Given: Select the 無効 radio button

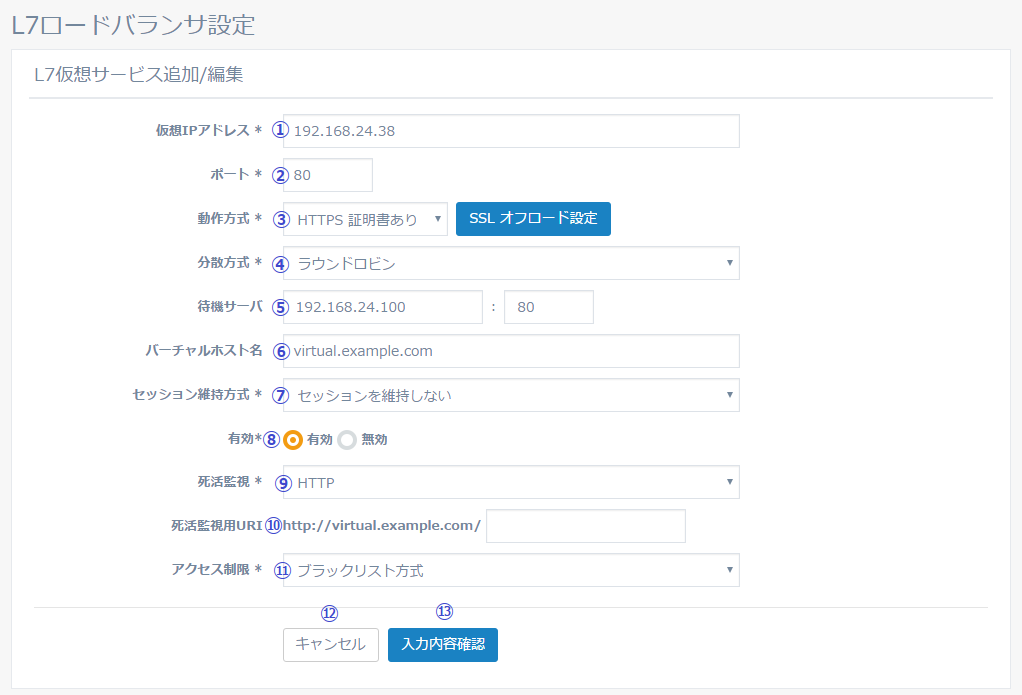Looking at the screenshot, I should click(346, 439).
